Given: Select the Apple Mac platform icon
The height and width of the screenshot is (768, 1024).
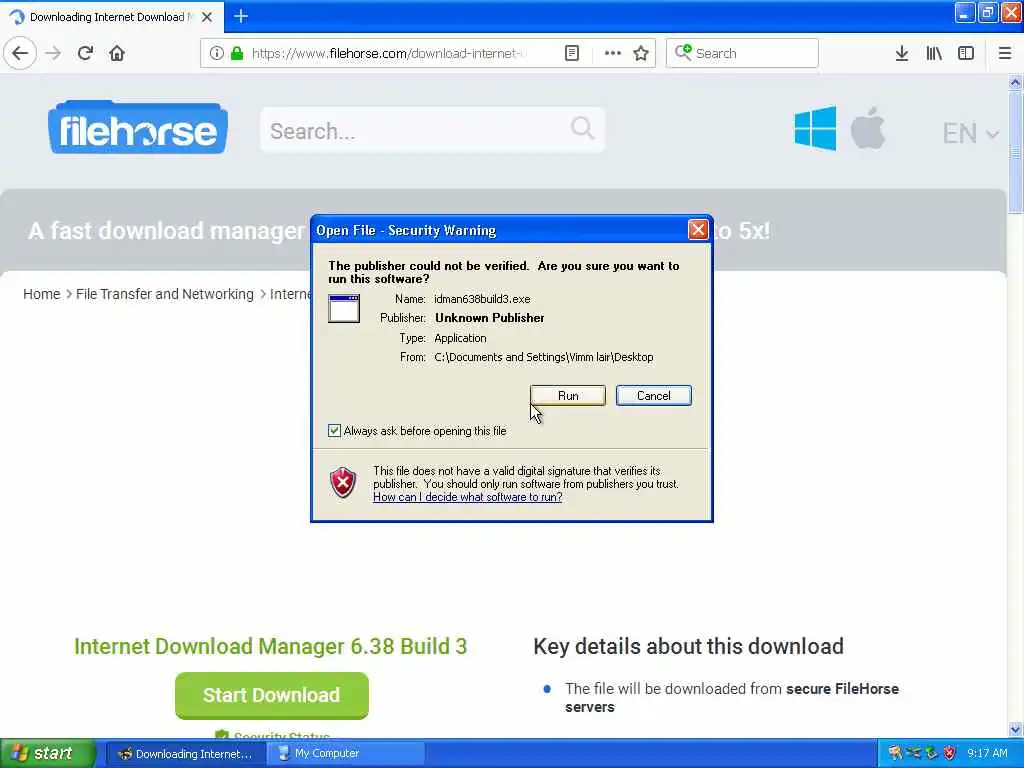Looking at the screenshot, I should click(x=868, y=128).
